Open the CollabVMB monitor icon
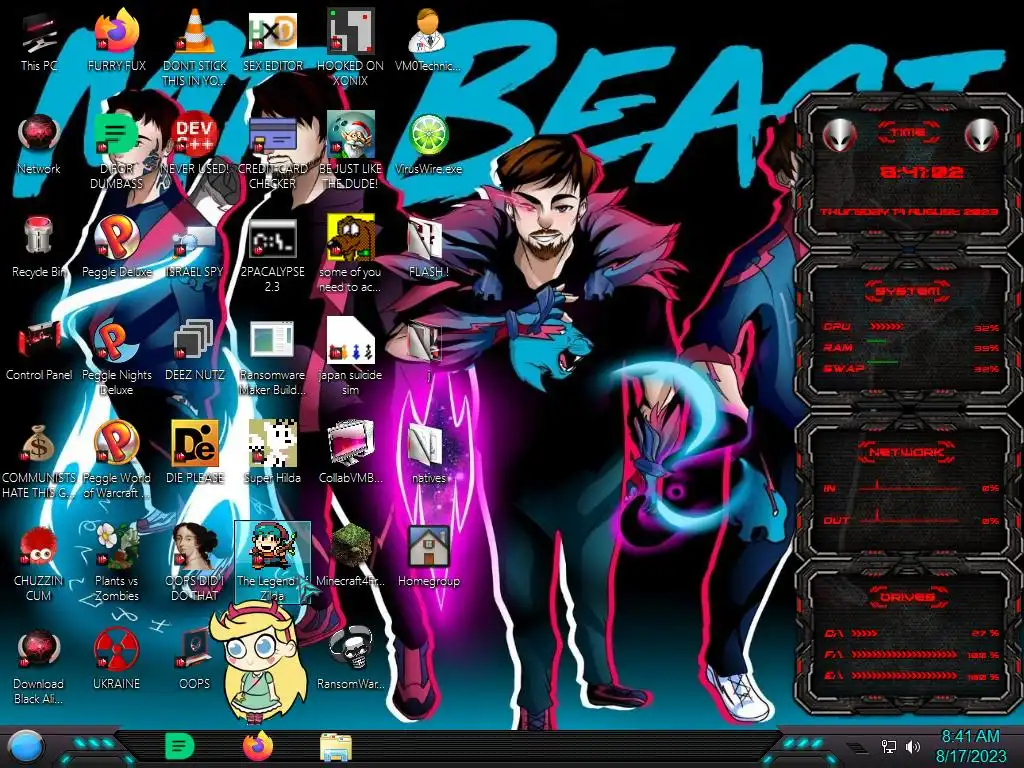Image resolution: width=1024 pixels, height=768 pixels. 350,443
